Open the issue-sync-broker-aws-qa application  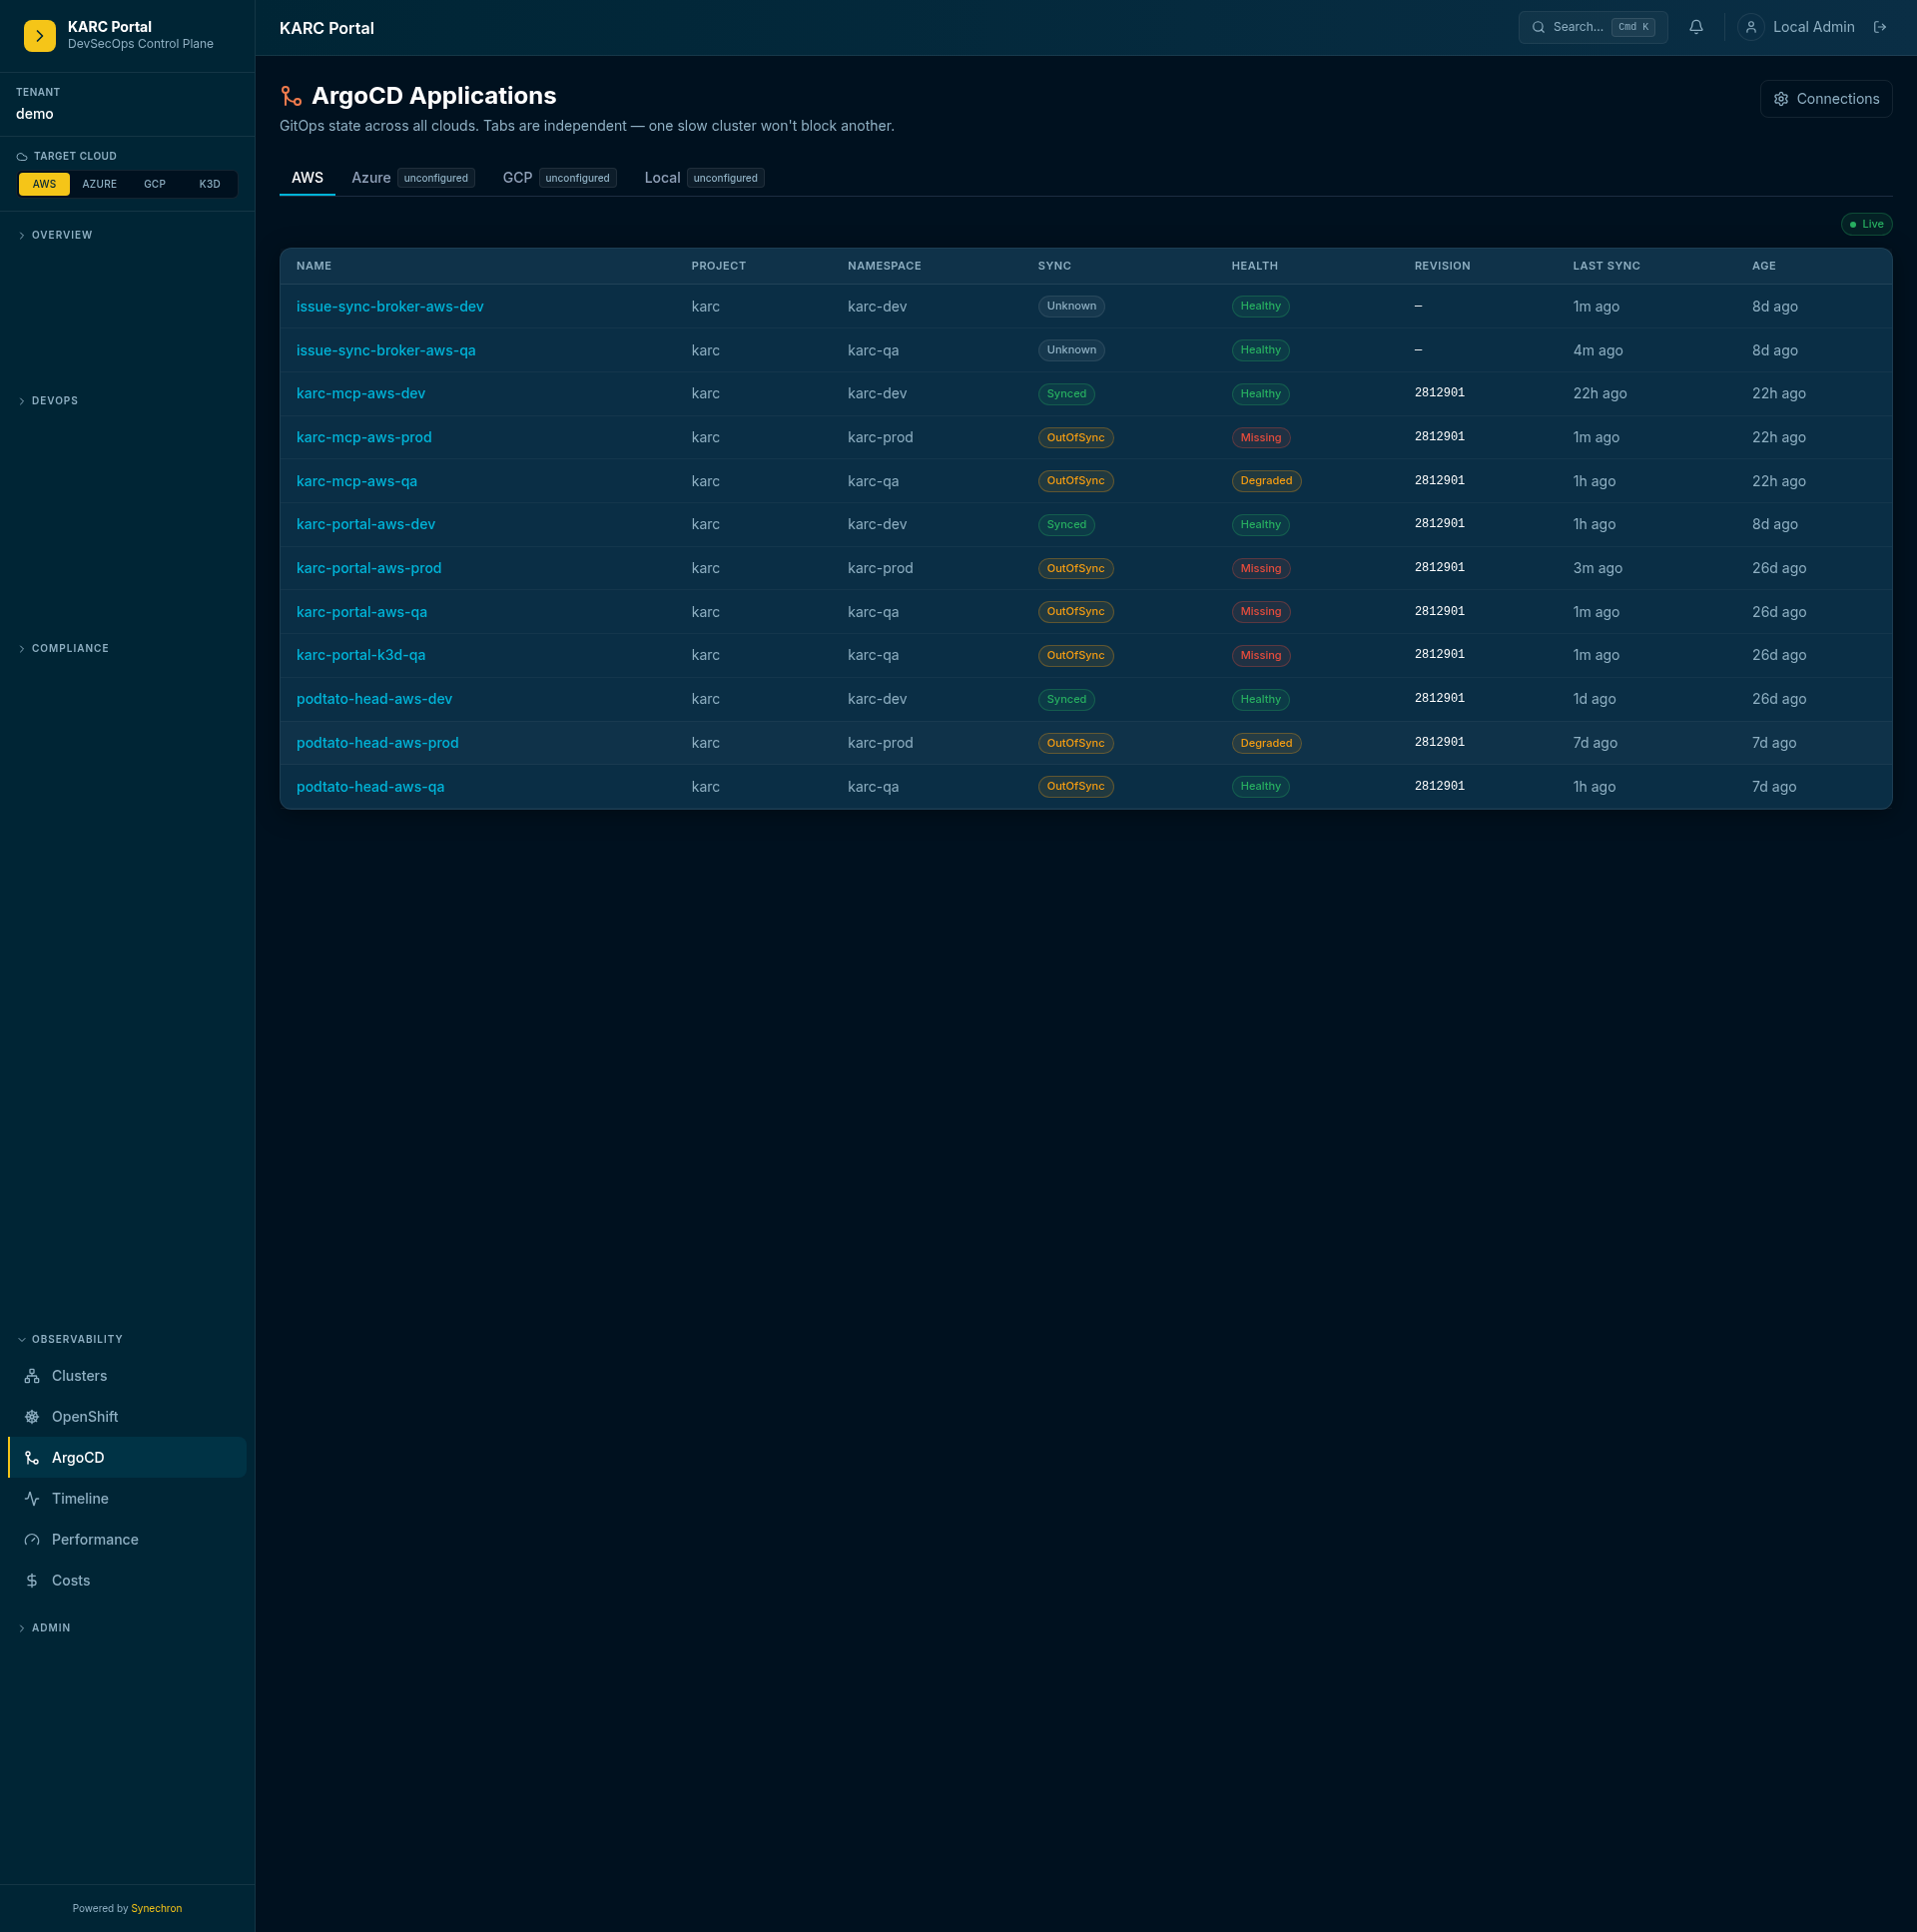[x=386, y=351]
